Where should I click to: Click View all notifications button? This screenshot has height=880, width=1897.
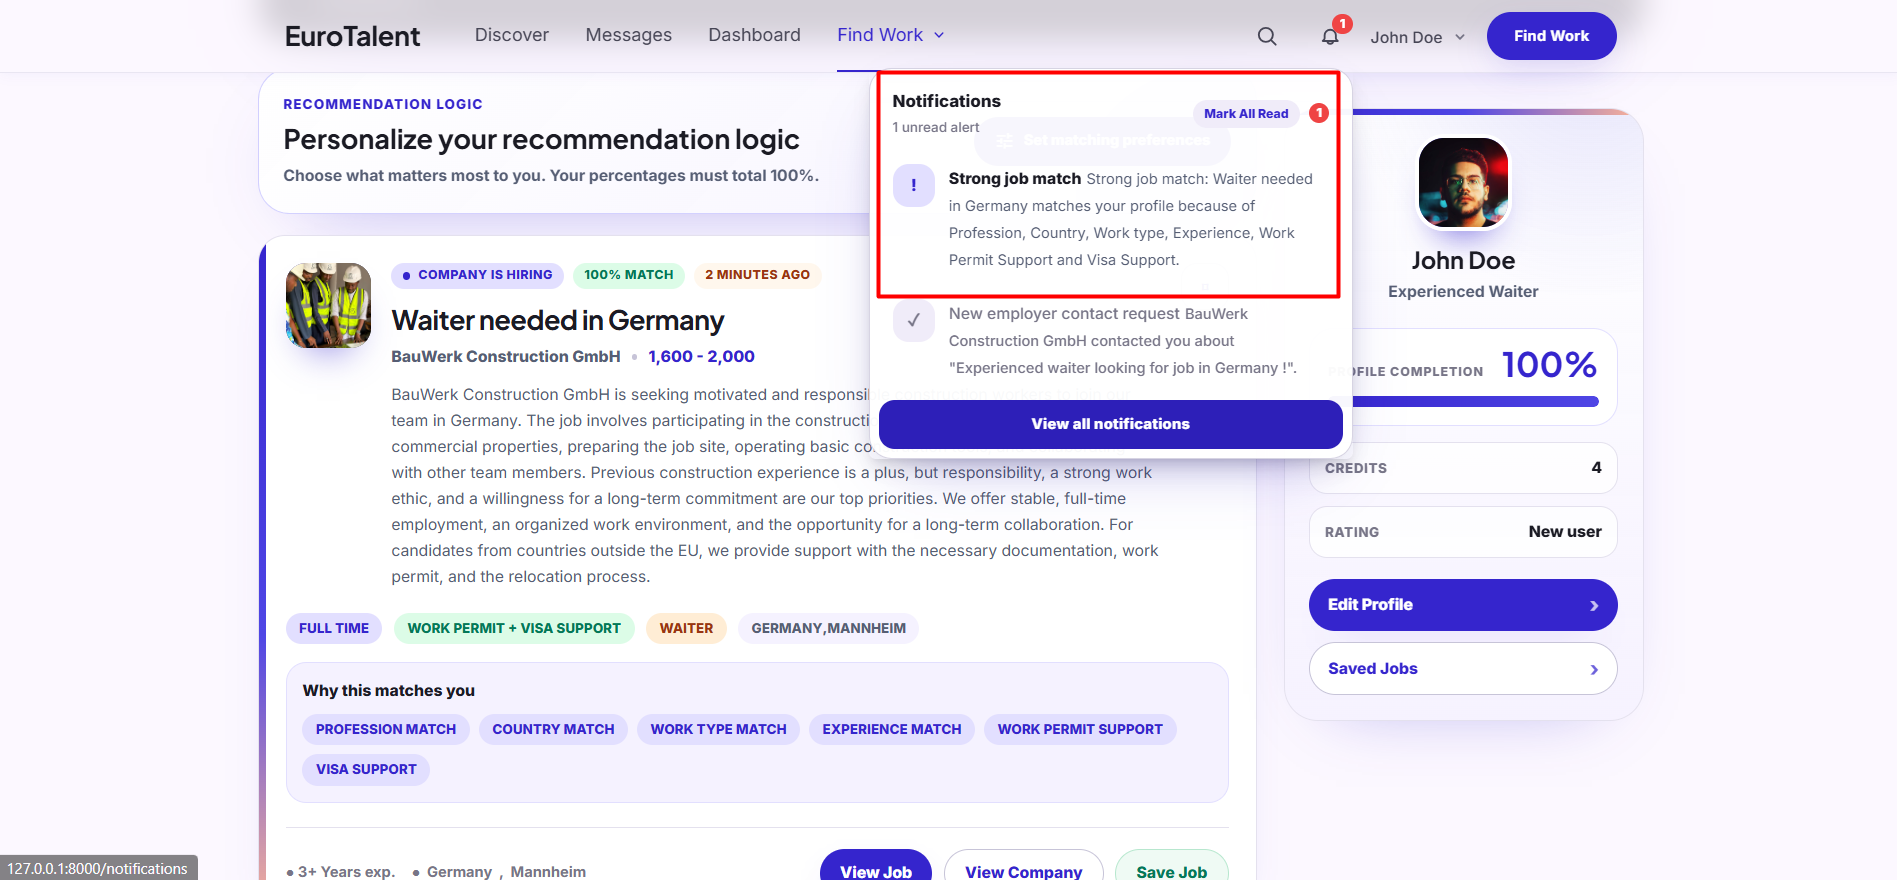pos(1111,424)
